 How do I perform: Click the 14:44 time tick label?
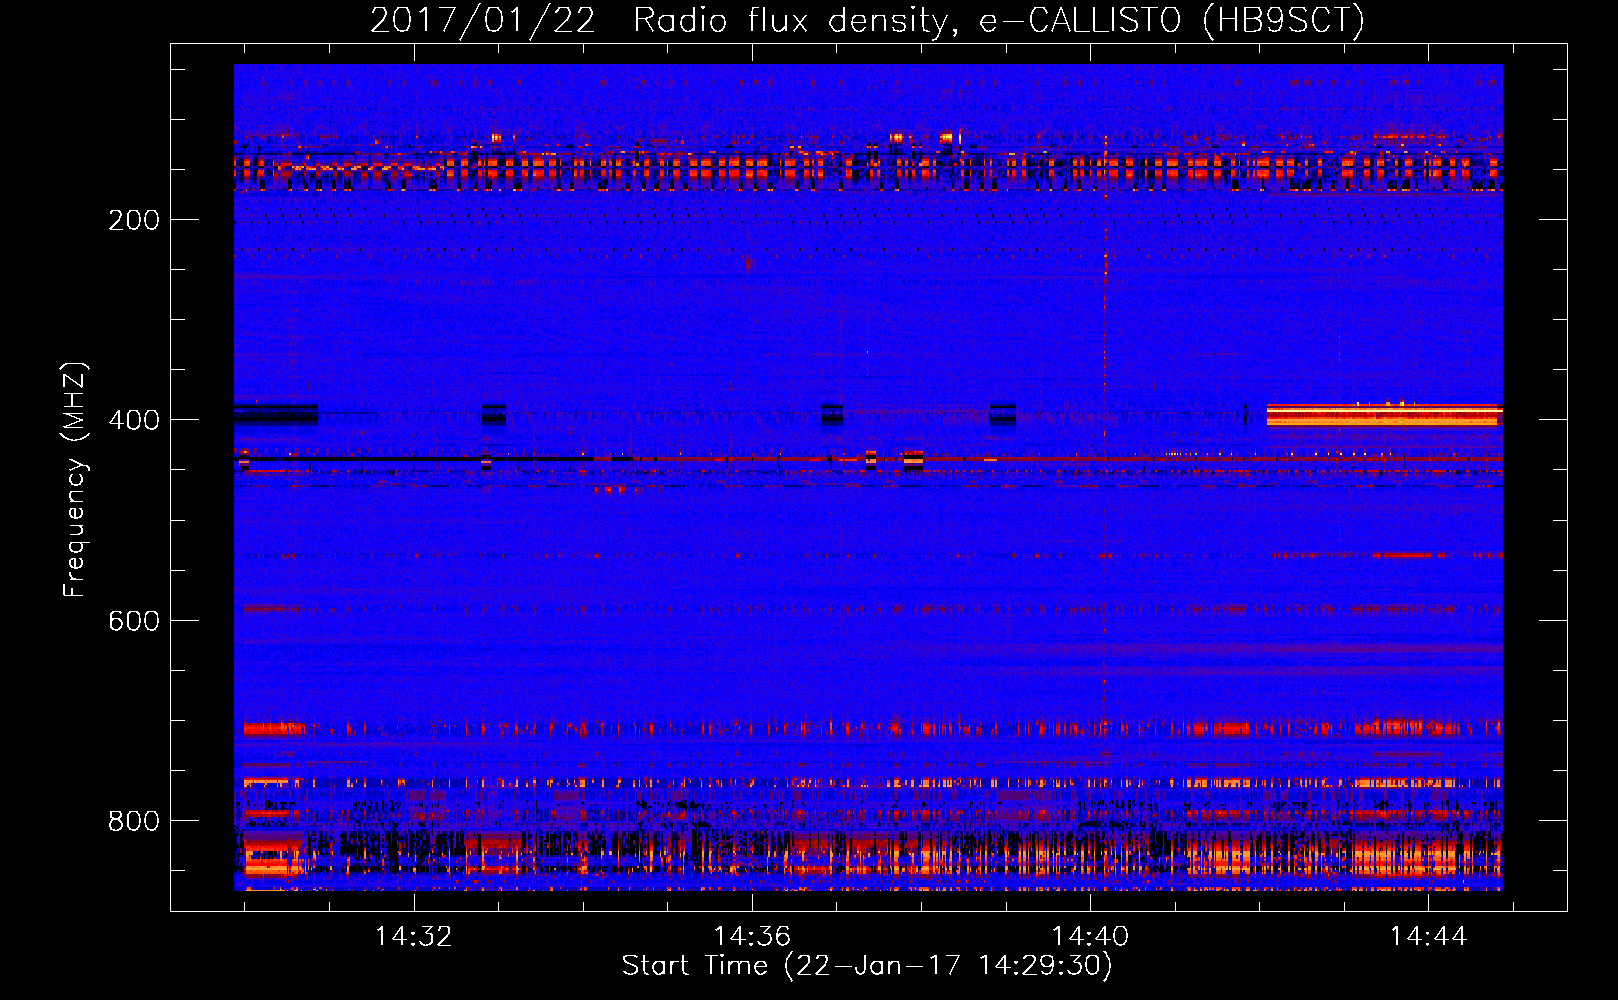pos(1428,936)
